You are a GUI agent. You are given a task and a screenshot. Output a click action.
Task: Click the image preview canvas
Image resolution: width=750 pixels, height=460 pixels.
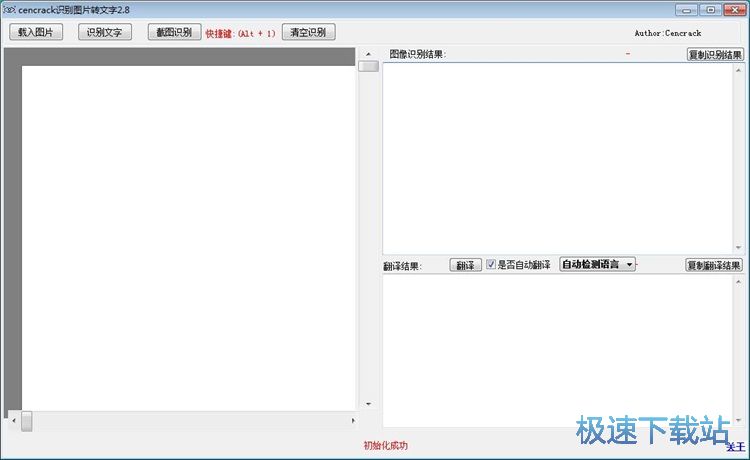188,238
